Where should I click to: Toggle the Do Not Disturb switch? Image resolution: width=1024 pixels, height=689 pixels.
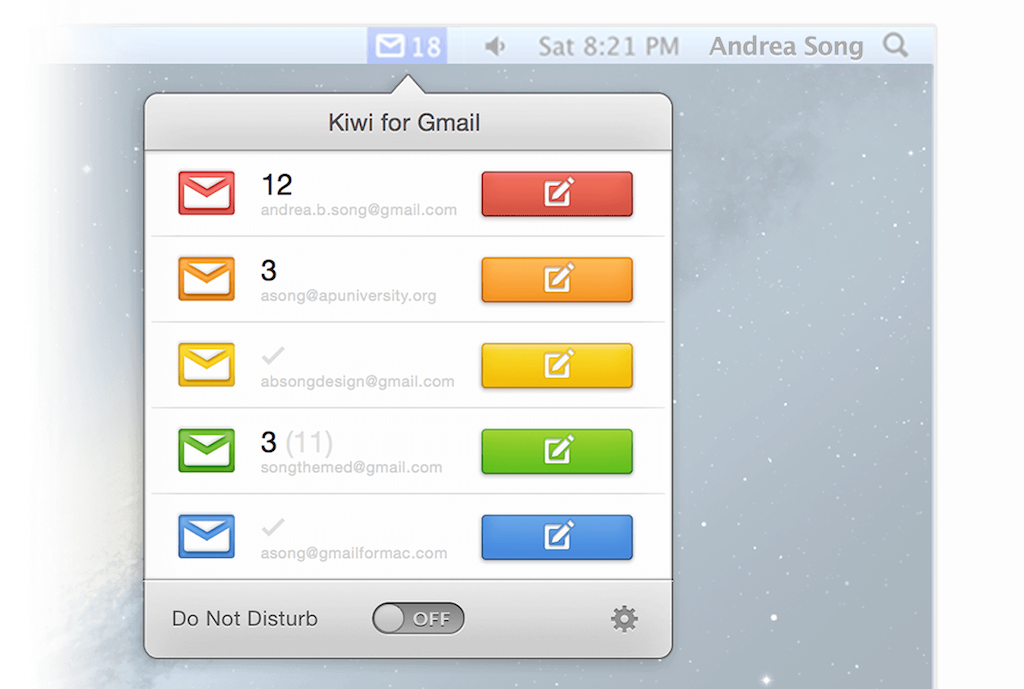(x=418, y=618)
